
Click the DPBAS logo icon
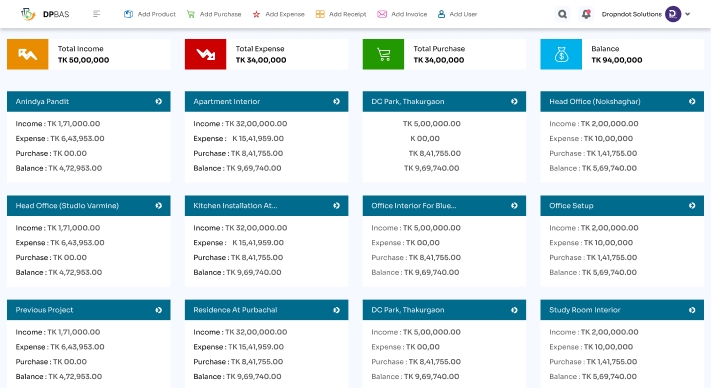pos(28,14)
